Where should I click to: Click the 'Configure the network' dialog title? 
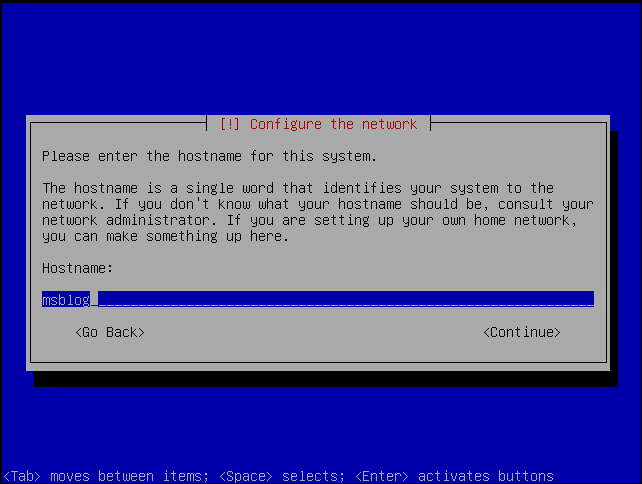[x=334, y=124]
